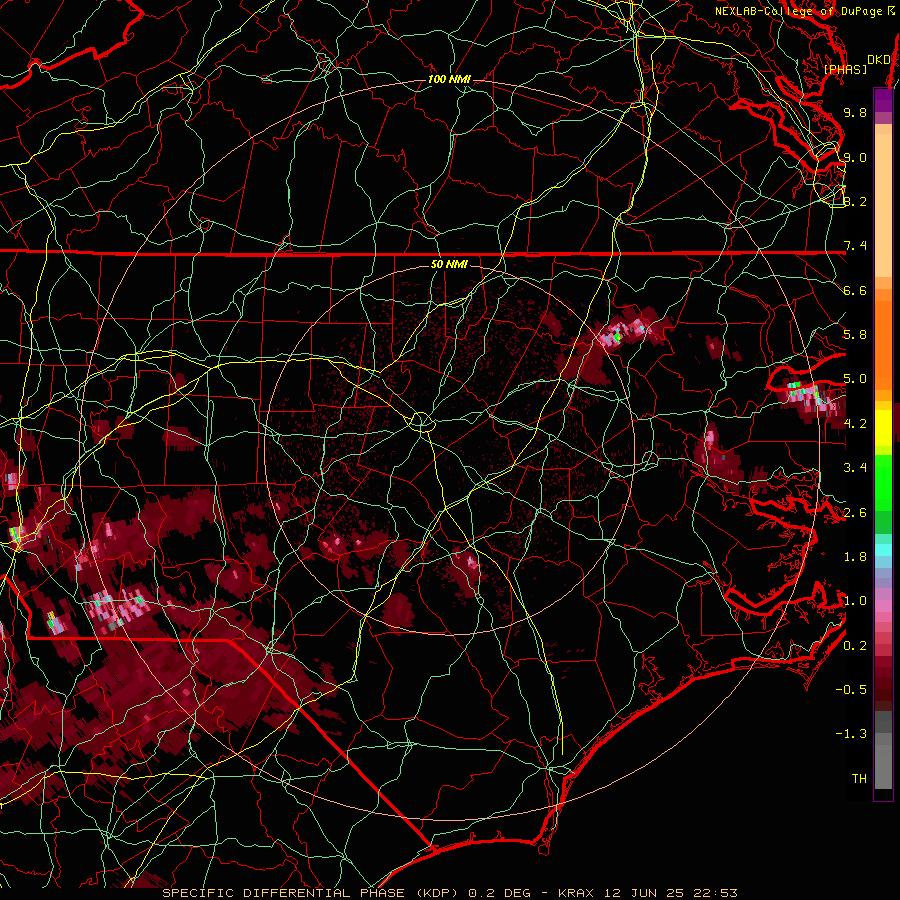Click the DKD product label
The height and width of the screenshot is (900, 900).
tap(878, 60)
